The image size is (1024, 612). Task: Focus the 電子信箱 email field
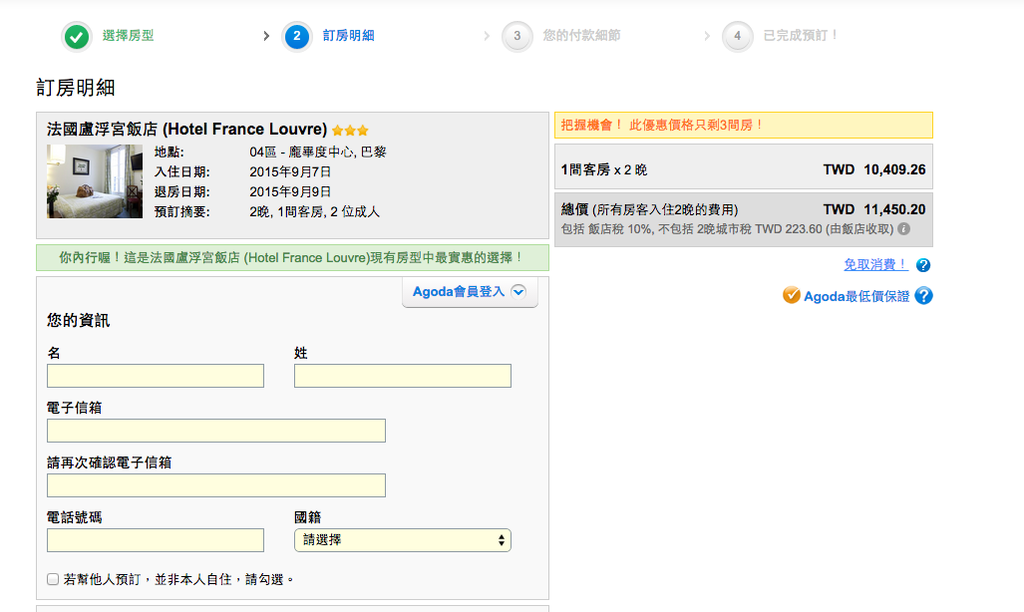(216, 431)
